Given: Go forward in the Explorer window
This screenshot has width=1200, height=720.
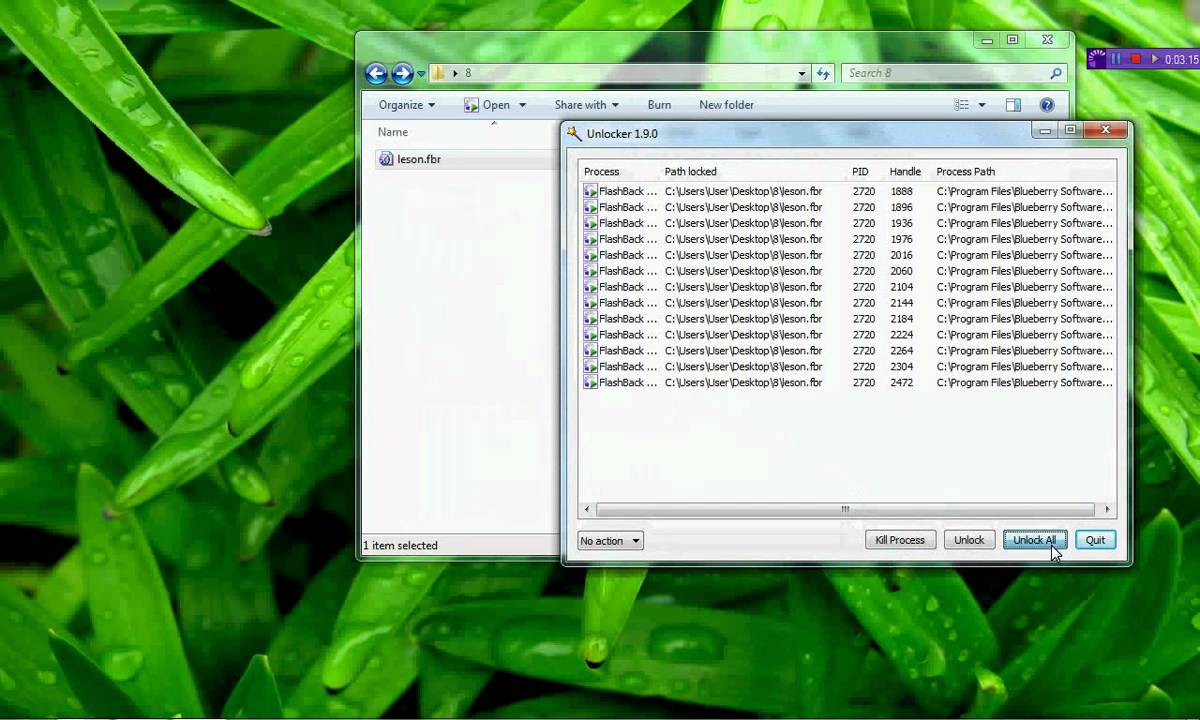Looking at the screenshot, I should point(402,73).
